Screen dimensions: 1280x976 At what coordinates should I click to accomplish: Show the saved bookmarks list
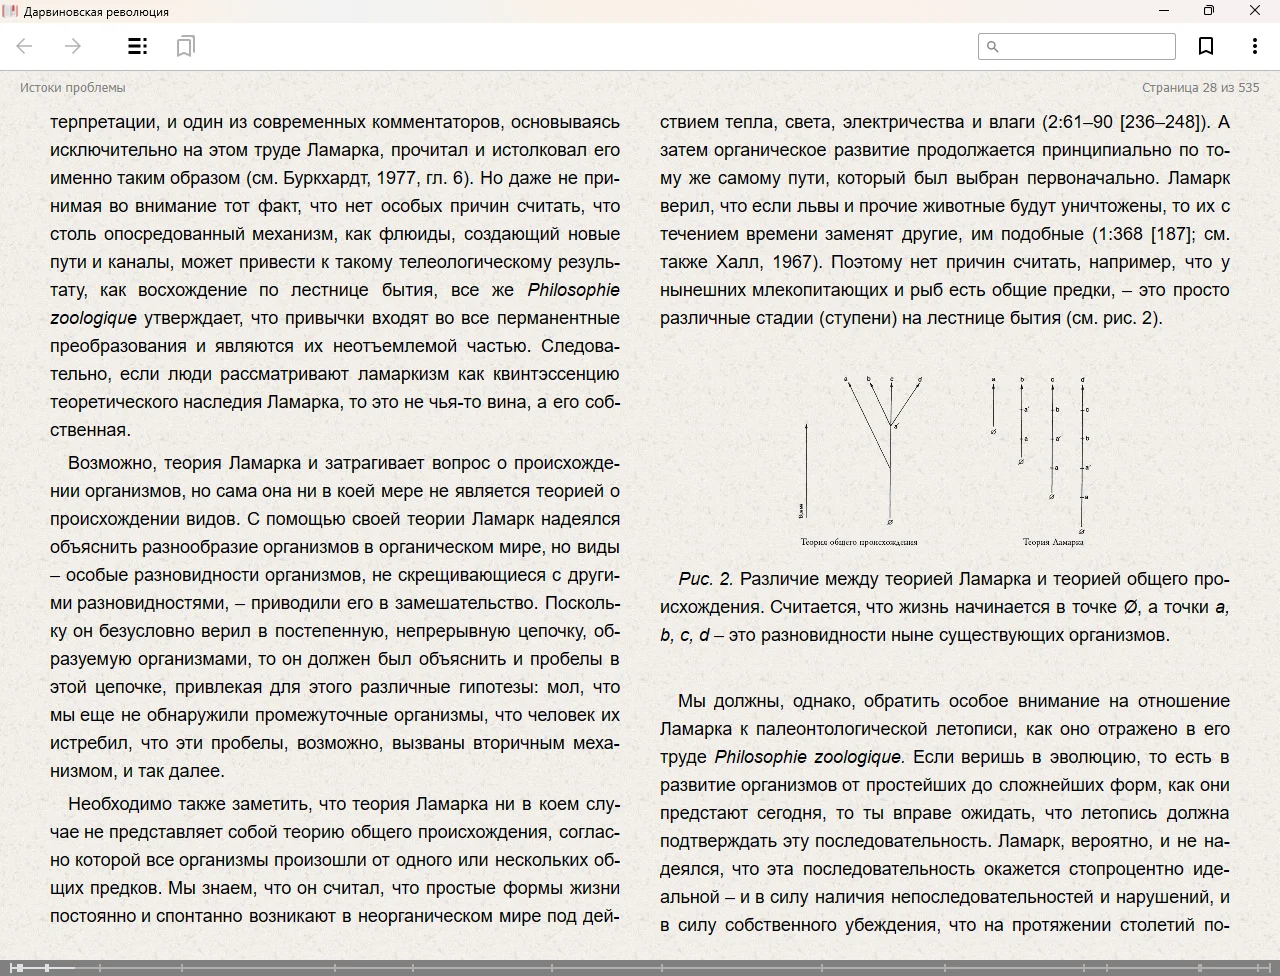pos(185,46)
